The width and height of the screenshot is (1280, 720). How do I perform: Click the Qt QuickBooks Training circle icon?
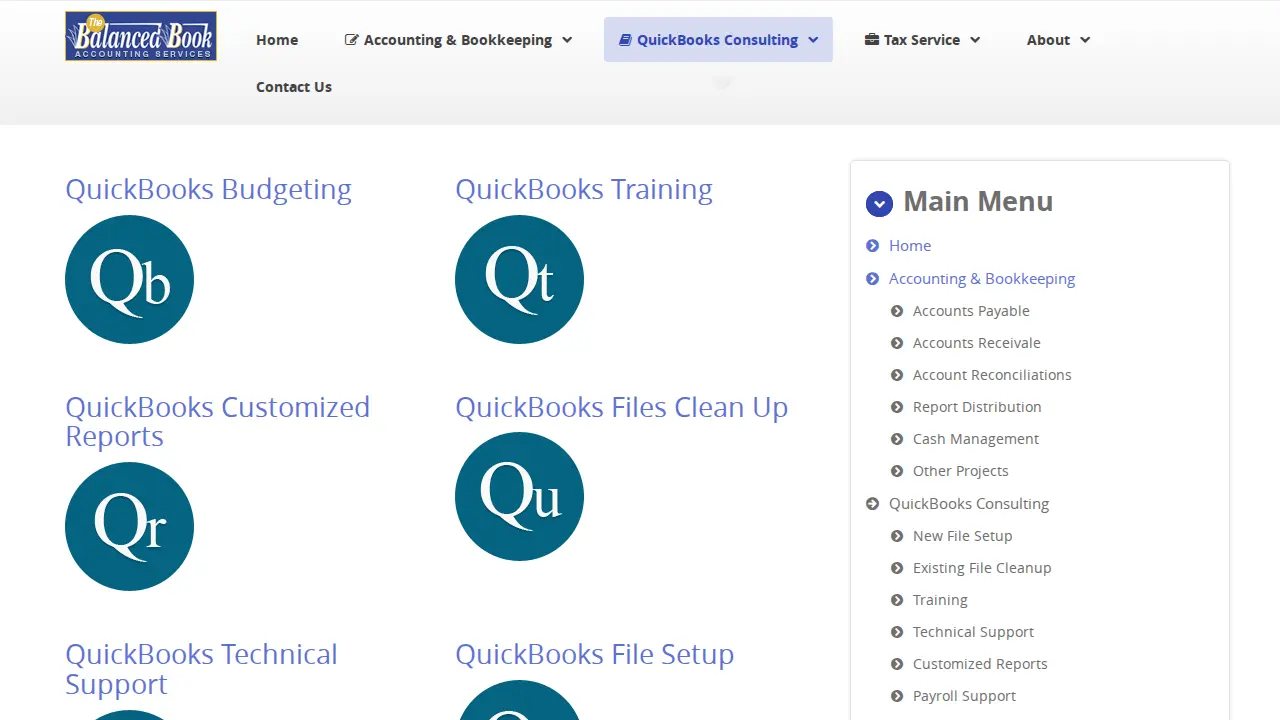[x=519, y=279]
